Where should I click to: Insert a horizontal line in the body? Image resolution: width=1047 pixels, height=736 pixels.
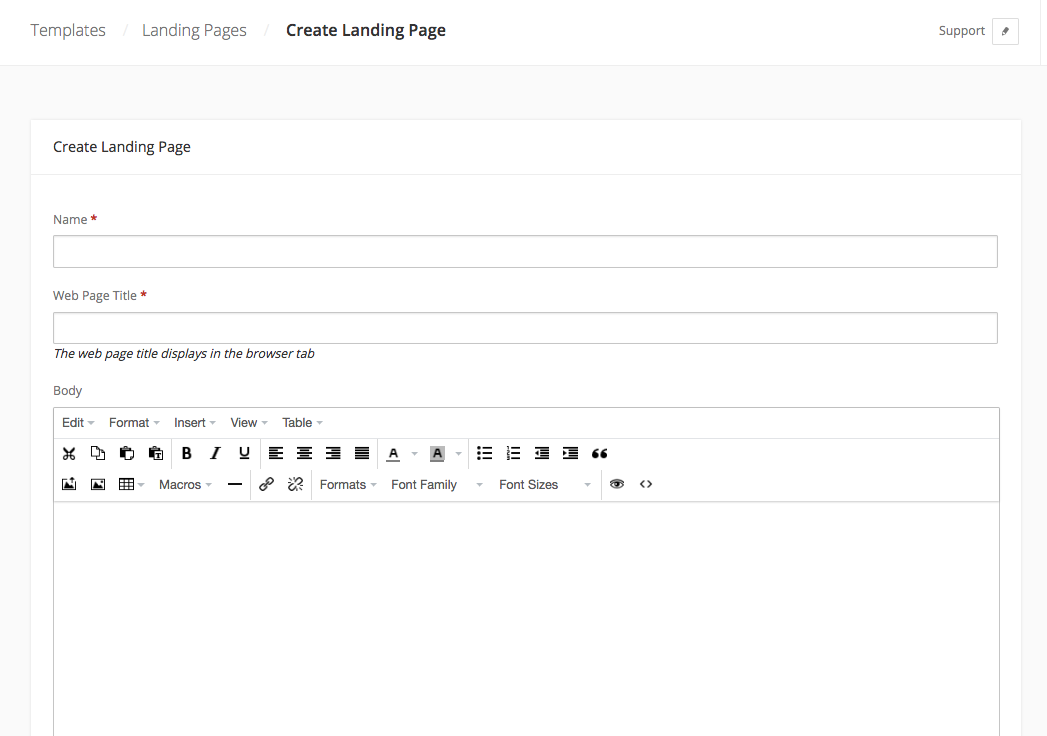click(236, 484)
